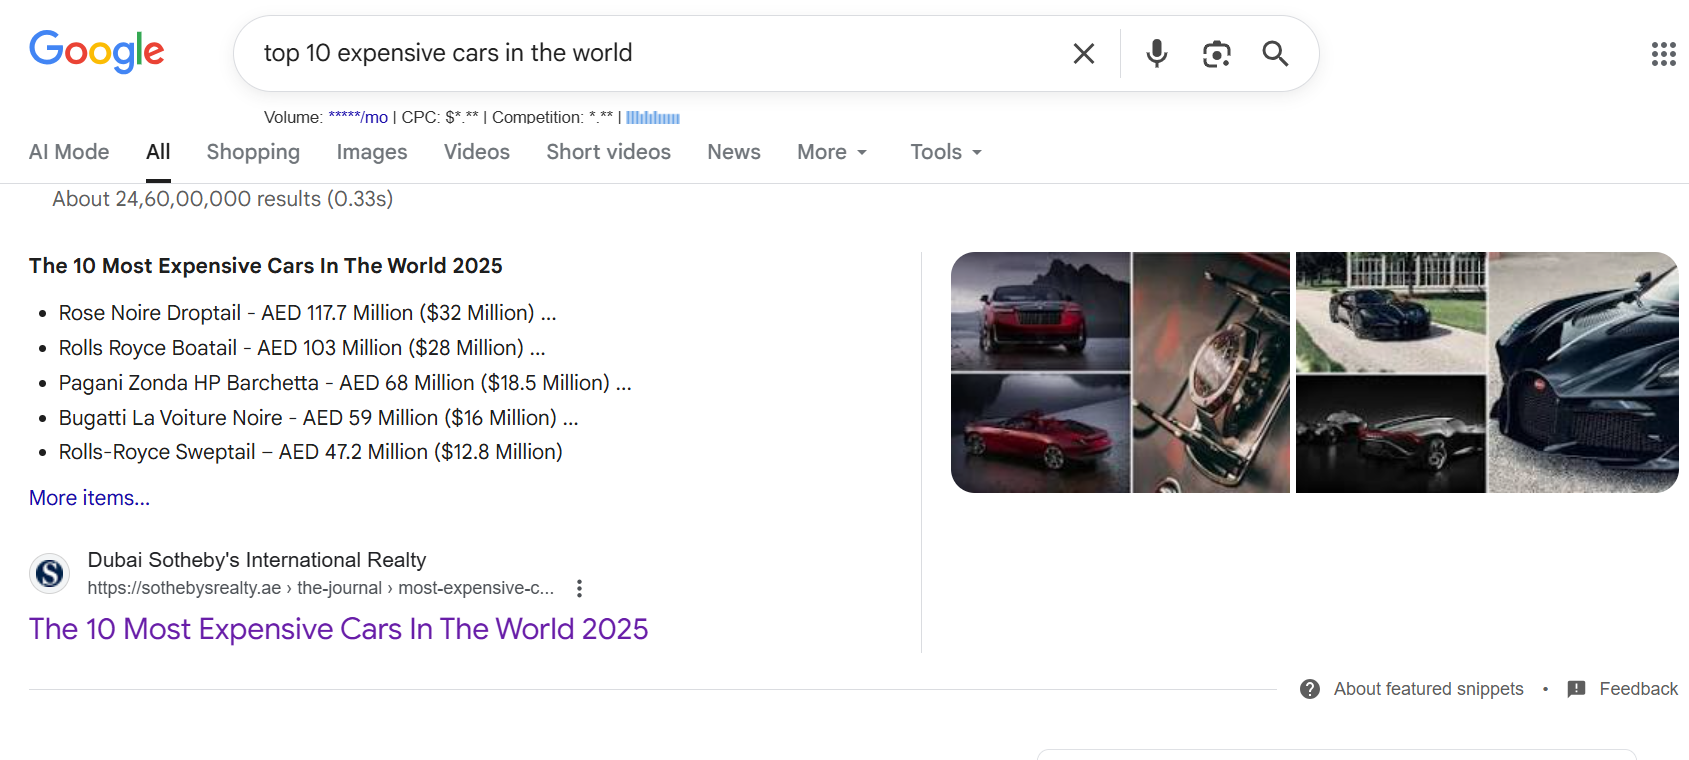Viewport: 1689px width, 760px height.
Task: Click the 'About 24,60,00,000 results' text
Action: click(223, 199)
